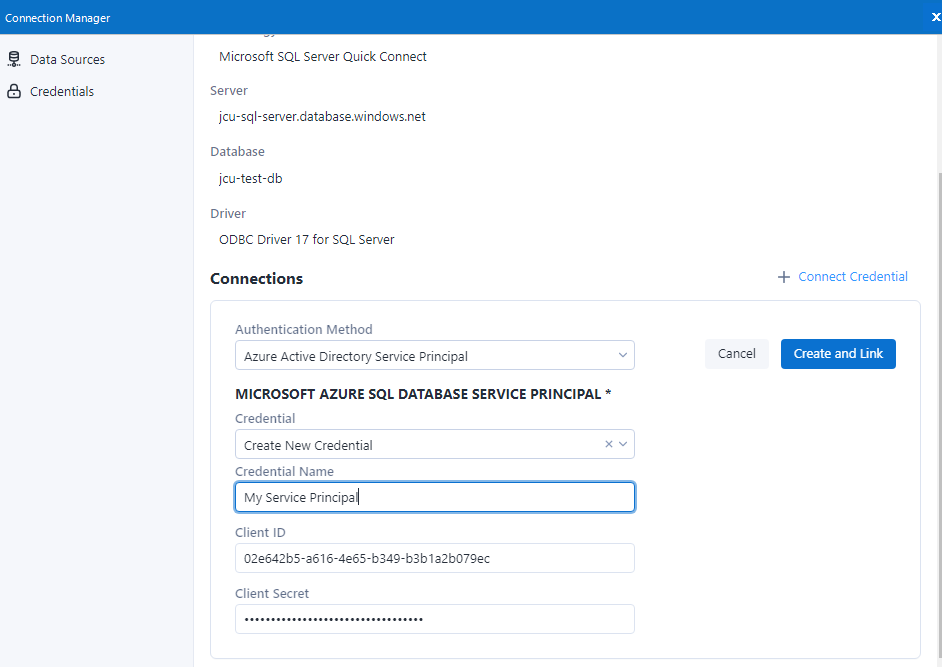942x667 pixels.
Task: Switch to the Credentials section
Action: tap(62, 92)
